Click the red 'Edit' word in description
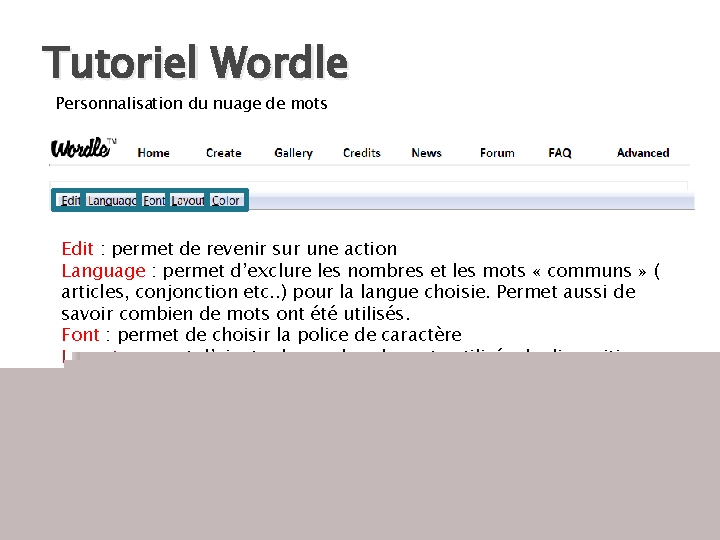The height and width of the screenshot is (540, 720). [x=78, y=248]
